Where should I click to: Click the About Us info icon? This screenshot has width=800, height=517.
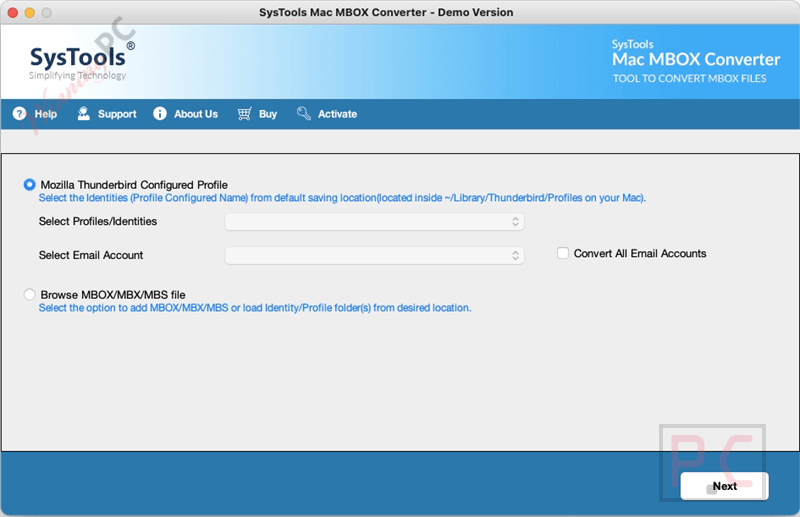160,113
